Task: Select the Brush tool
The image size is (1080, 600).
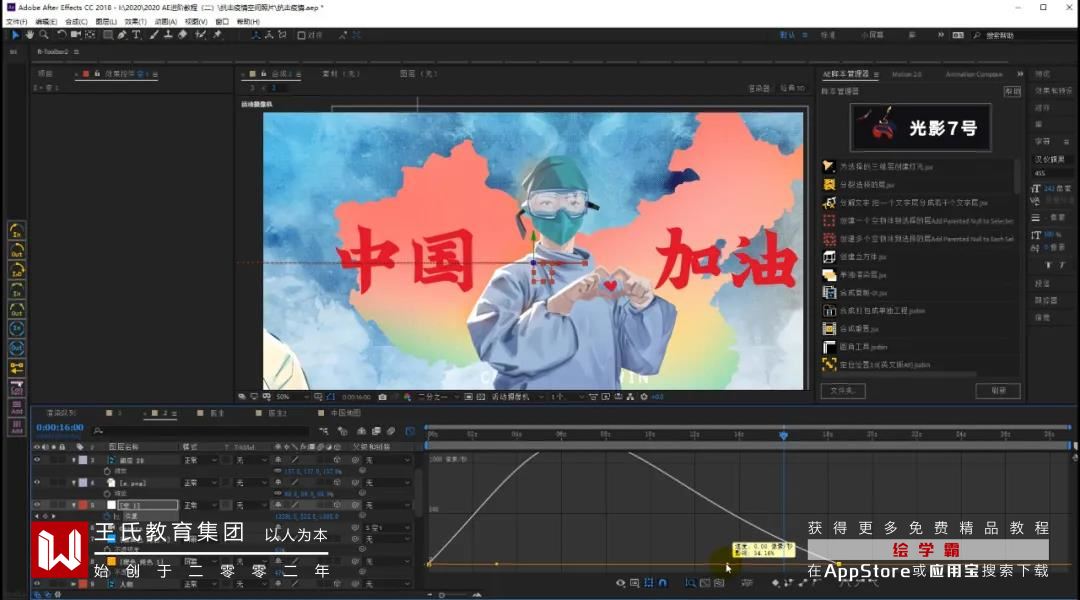Action: point(154,34)
